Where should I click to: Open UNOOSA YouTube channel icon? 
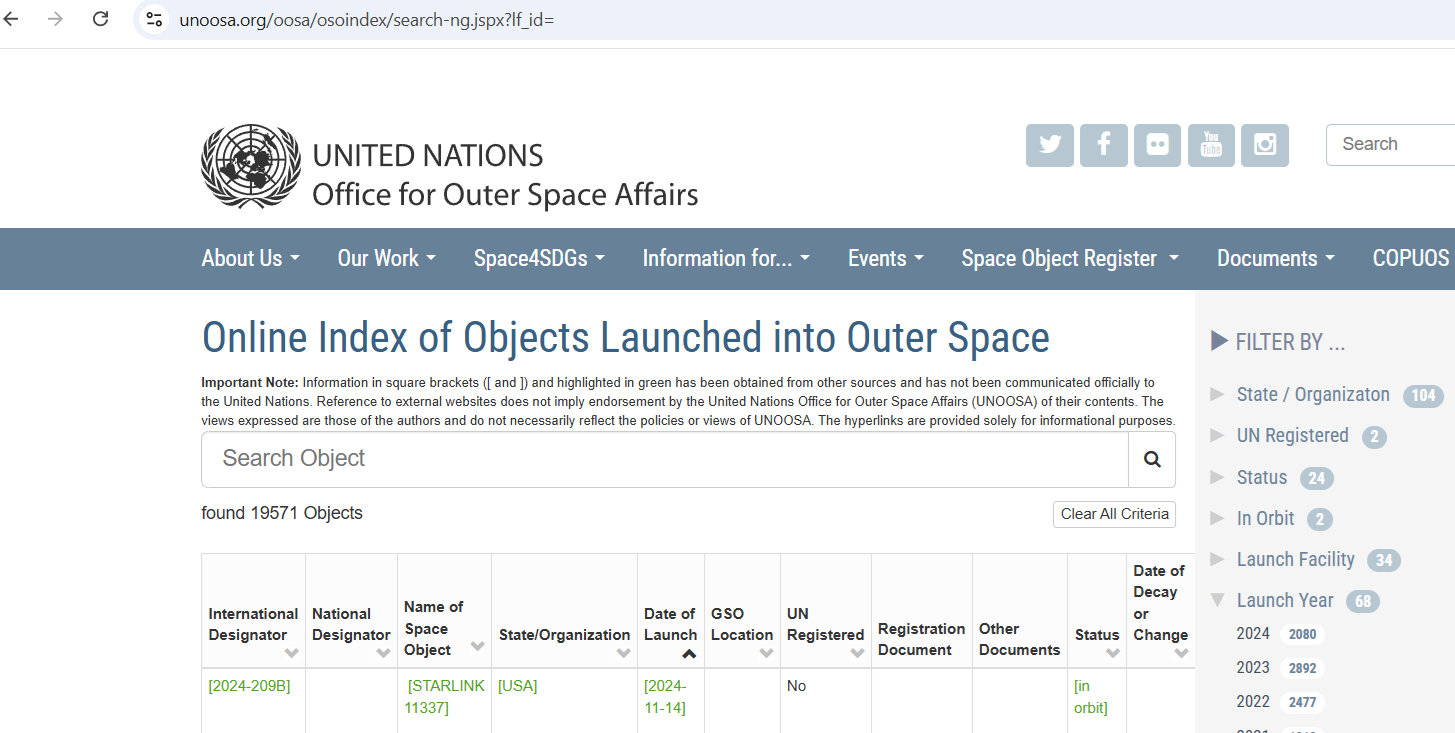[1211, 145]
